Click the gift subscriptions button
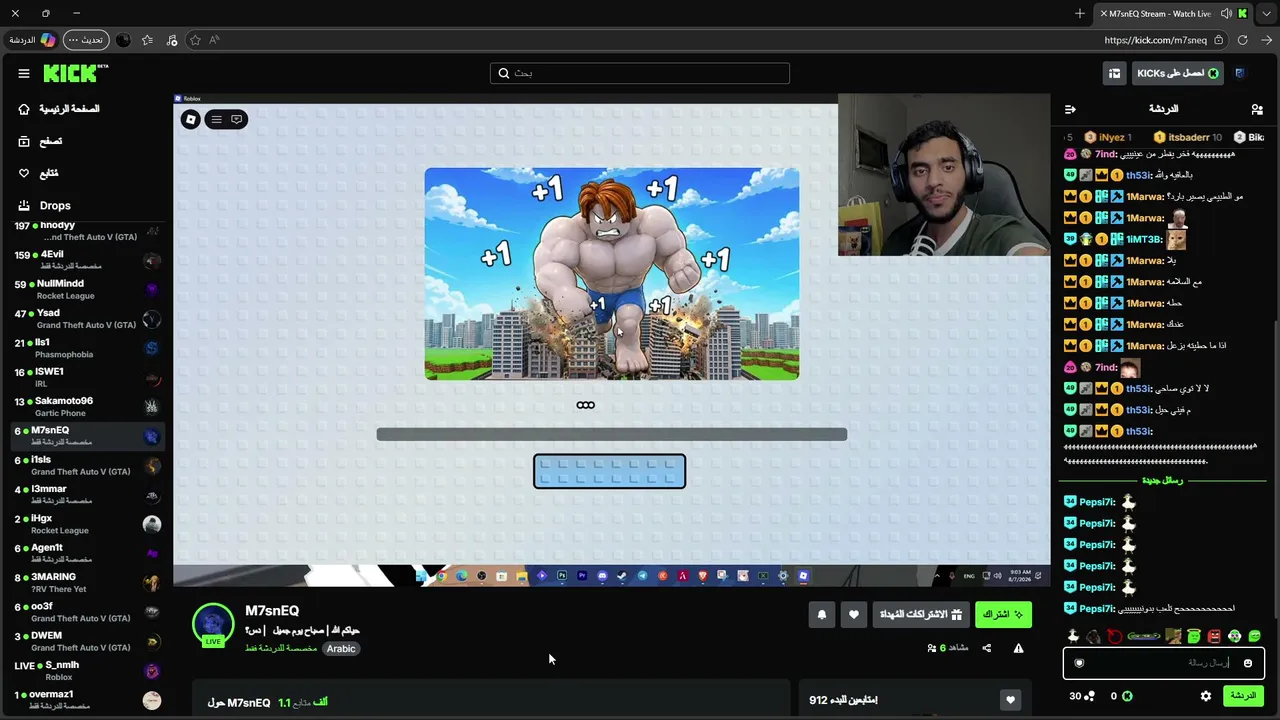Image resolution: width=1280 pixels, height=720 pixels. [921, 614]
